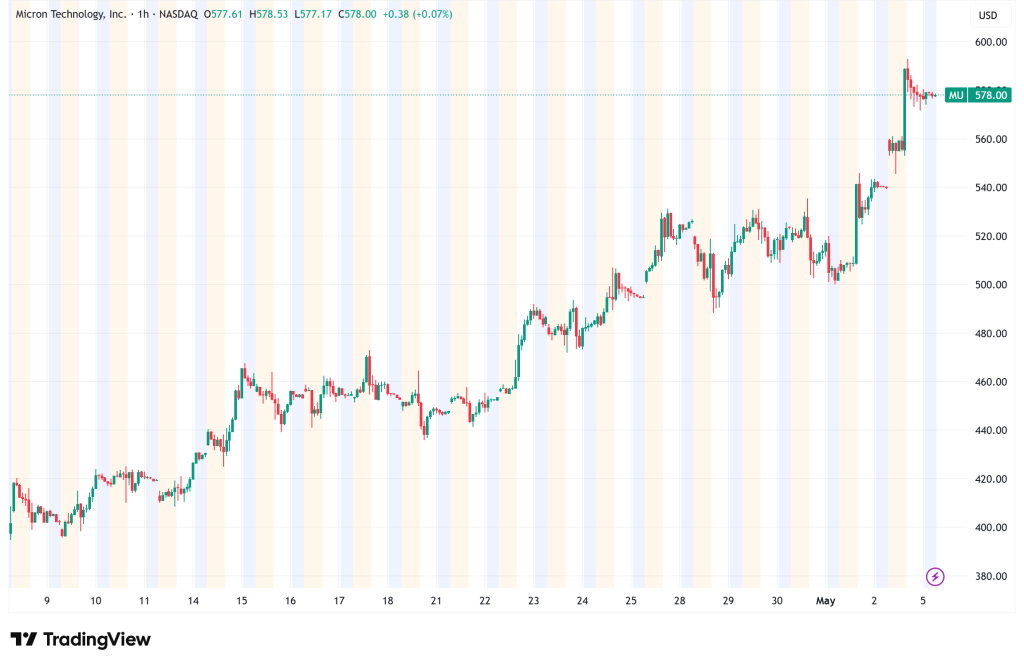Click the 460.00 price axis label
The image size is (1024, 666).
click(991, 382)
